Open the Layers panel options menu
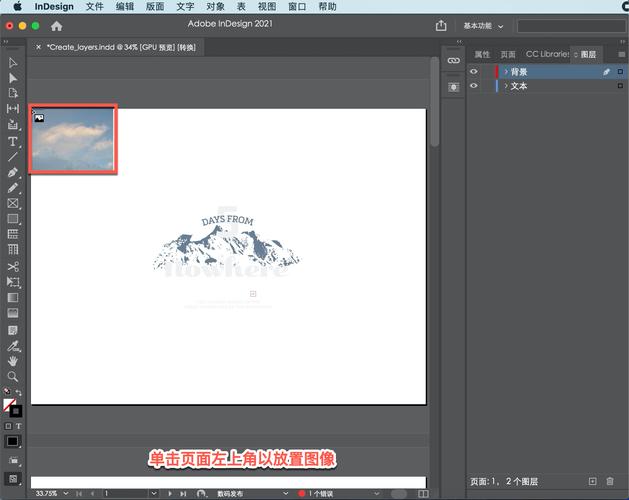Viewport: 629px width, 500px height. [x=621, y=54]
